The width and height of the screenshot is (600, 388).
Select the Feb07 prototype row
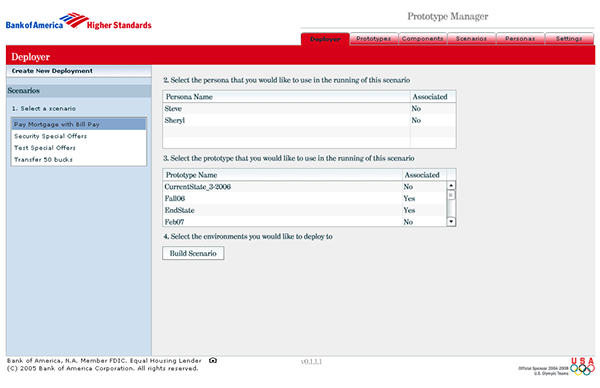[x=305, y=222]
